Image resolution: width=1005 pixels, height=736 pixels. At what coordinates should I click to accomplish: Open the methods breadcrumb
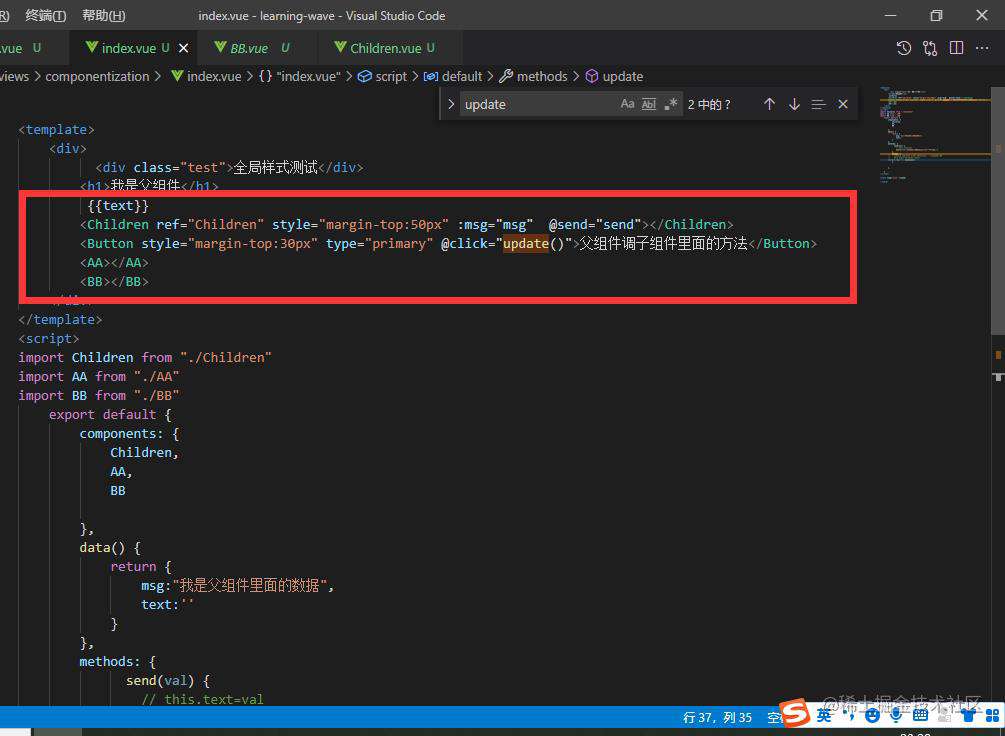pos(533,76)
